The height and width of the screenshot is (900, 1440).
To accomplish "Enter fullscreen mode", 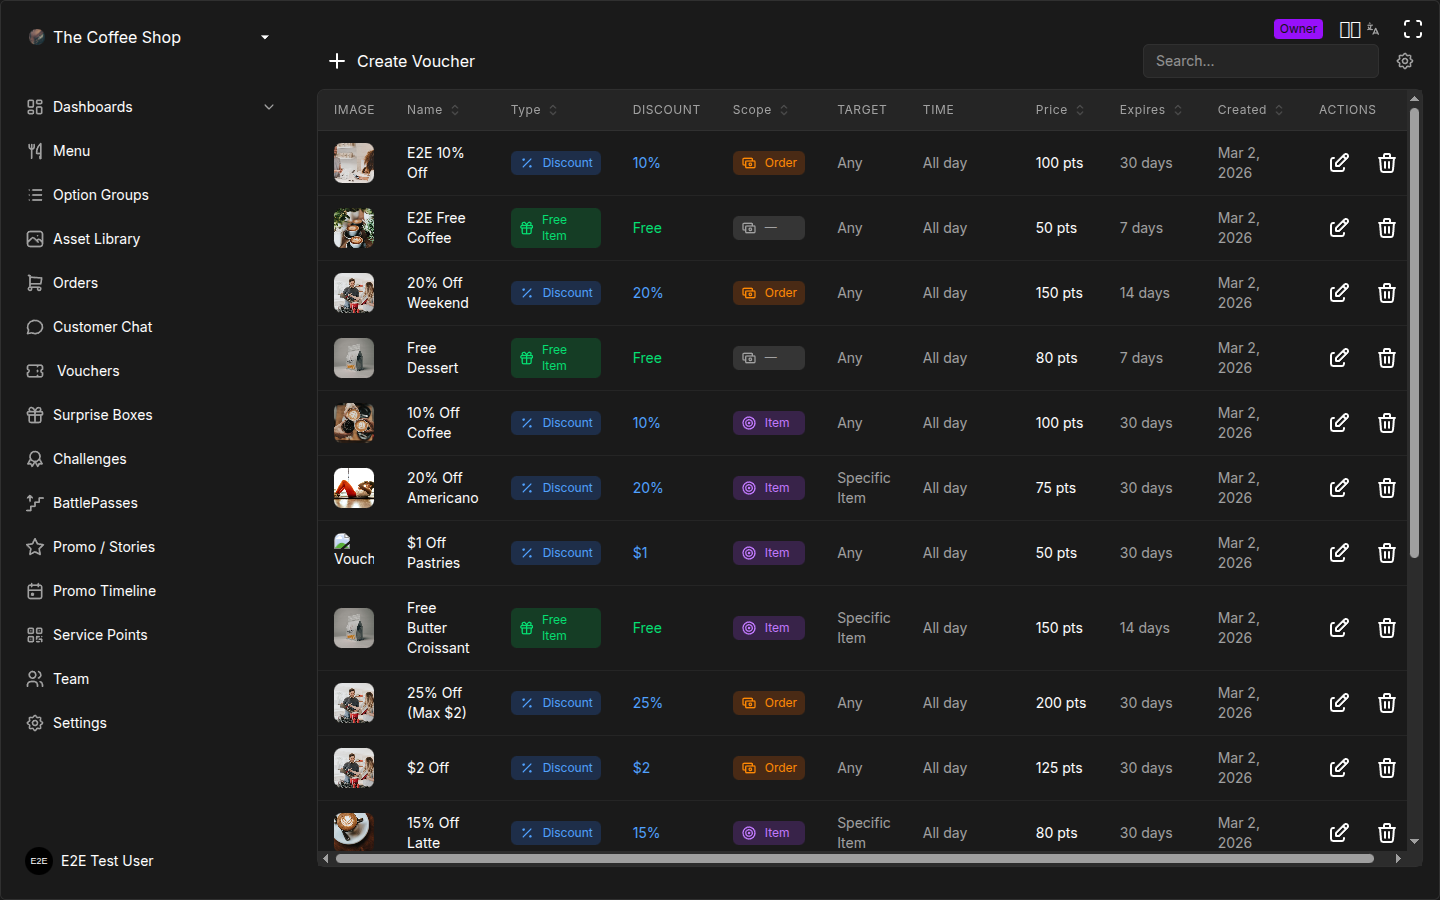I will [1412, 29].
